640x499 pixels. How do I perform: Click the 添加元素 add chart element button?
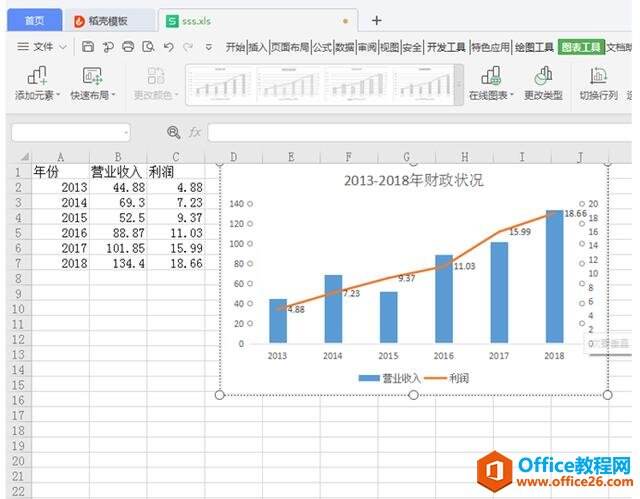click(x=37, y=83)
